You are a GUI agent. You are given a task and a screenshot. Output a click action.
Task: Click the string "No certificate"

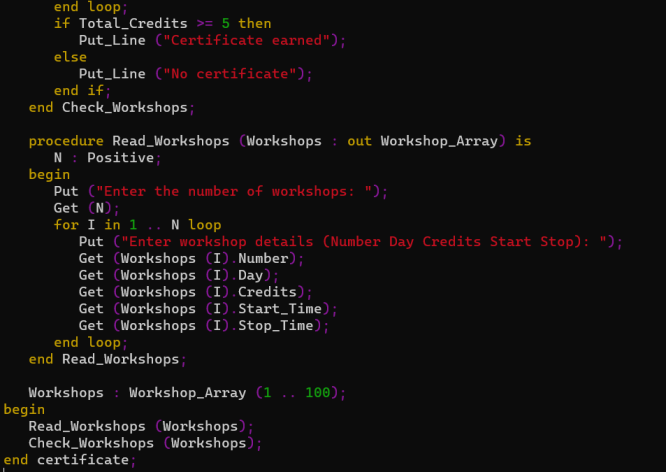coord(229,74)
